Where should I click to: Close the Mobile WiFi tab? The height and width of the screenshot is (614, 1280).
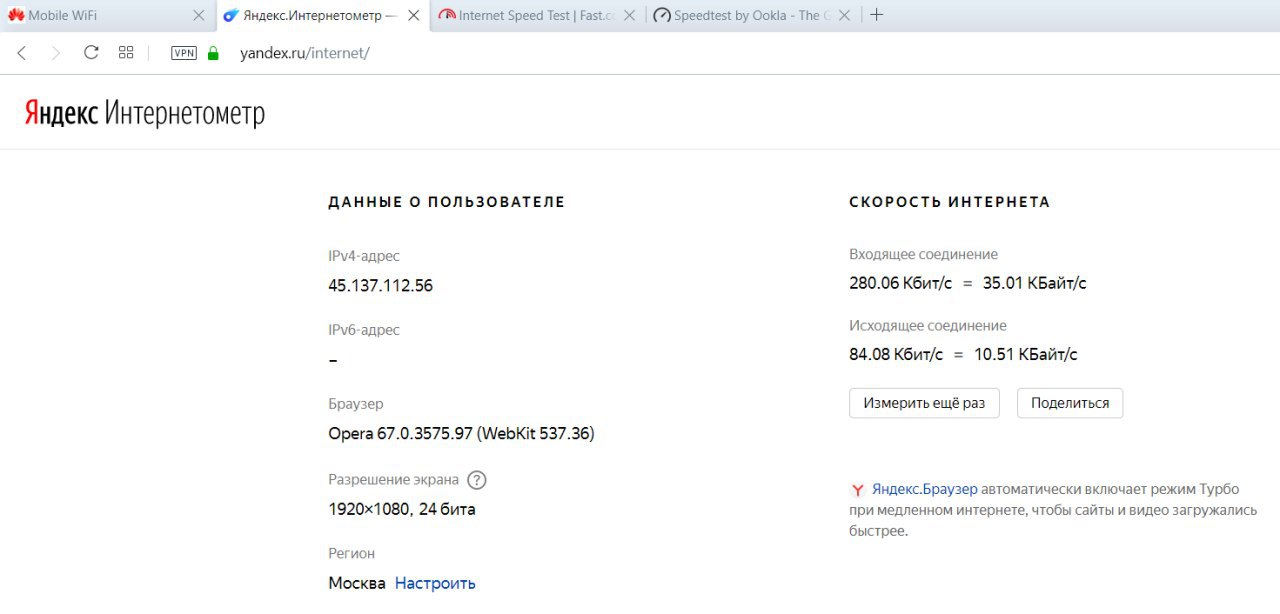(198, 15)
